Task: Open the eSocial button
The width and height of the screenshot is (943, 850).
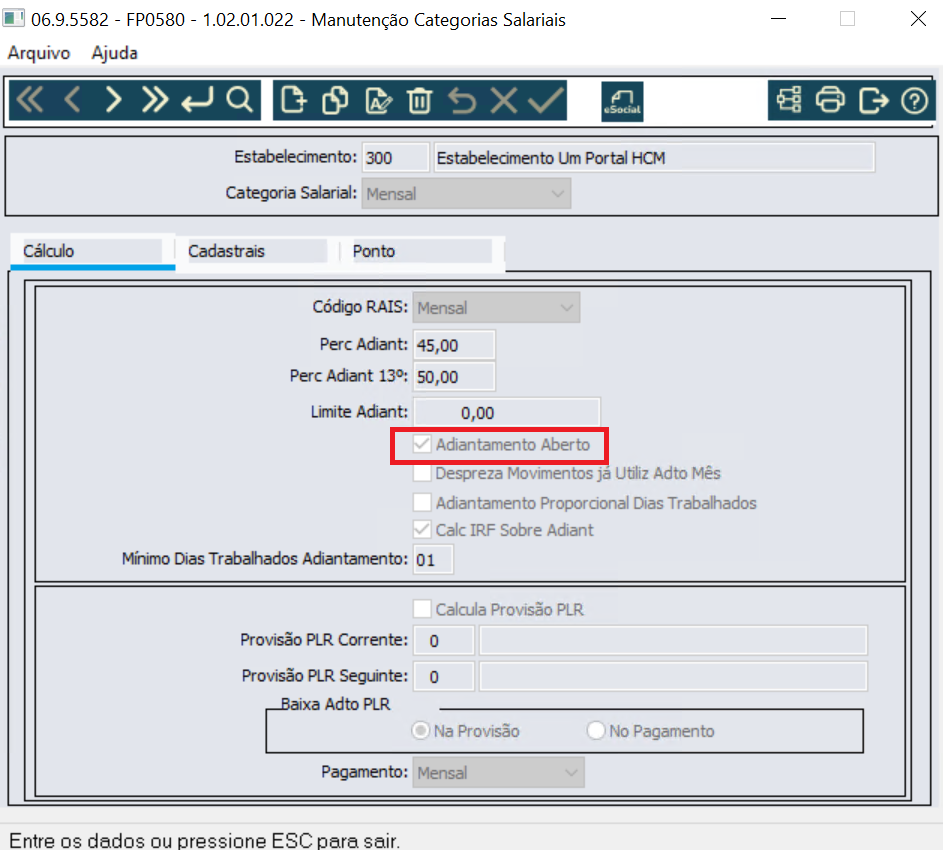Action: pos(622,101)
